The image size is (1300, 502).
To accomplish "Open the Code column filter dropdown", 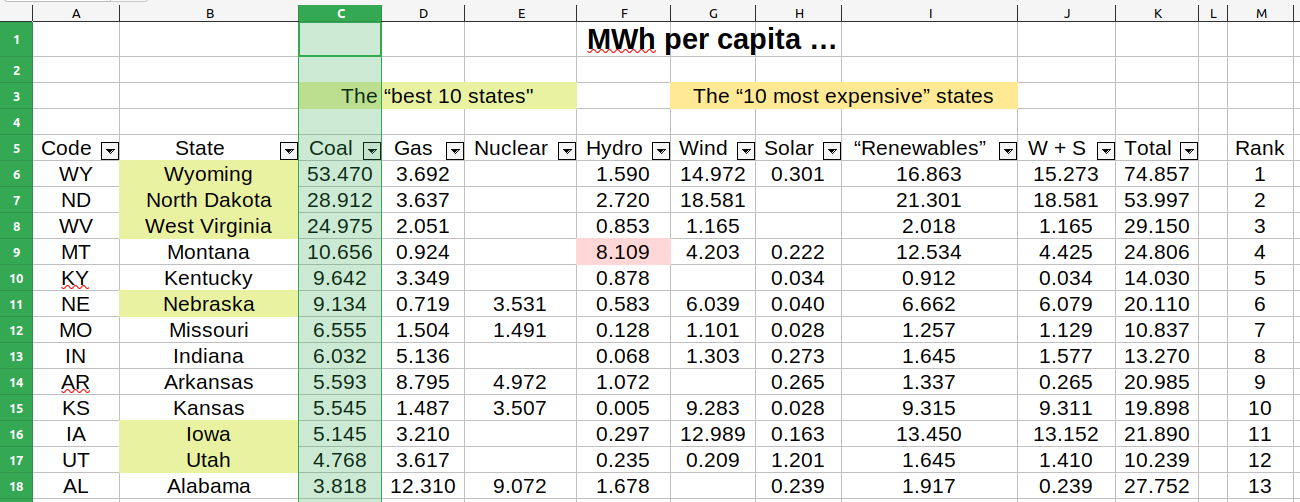I will [110, 150].
